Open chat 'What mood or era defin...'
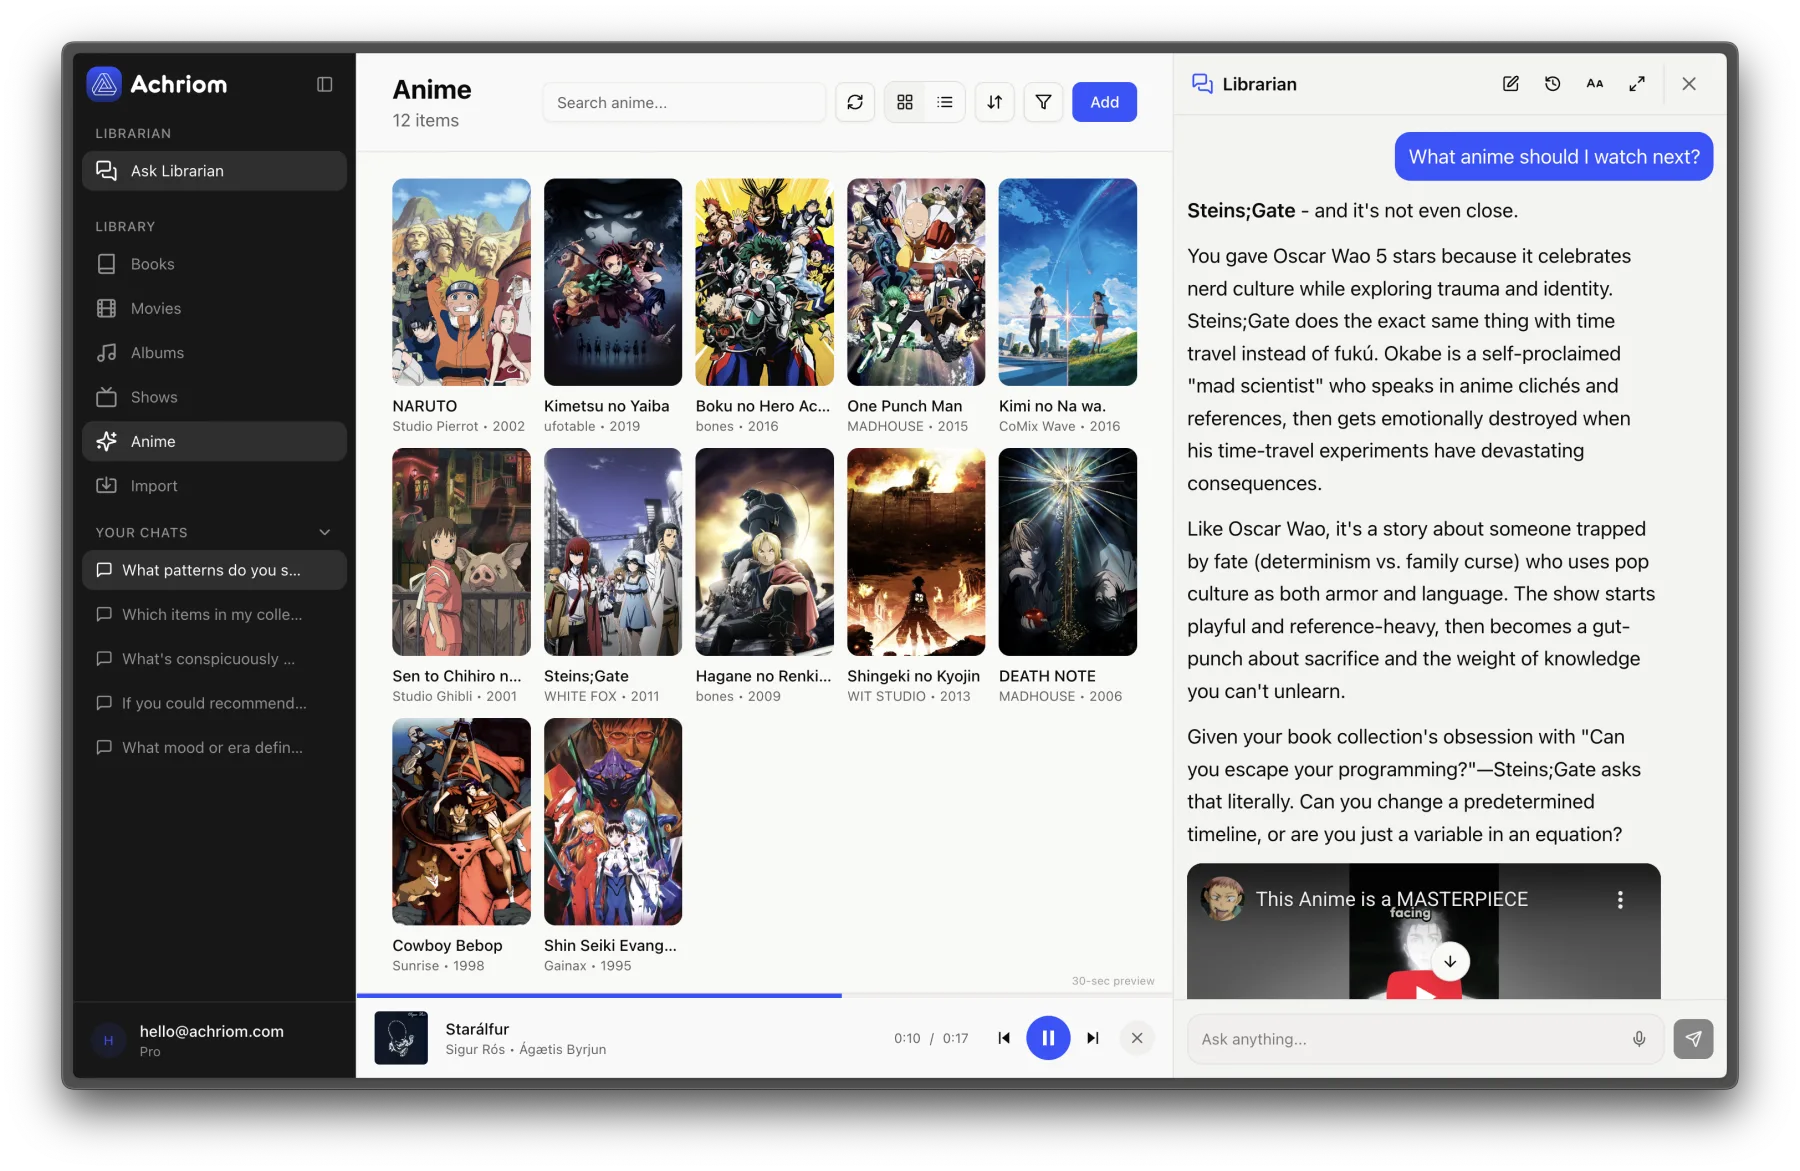Image resolution: width=1800 pixels, height=1171 pixels. tap(214, 747)
